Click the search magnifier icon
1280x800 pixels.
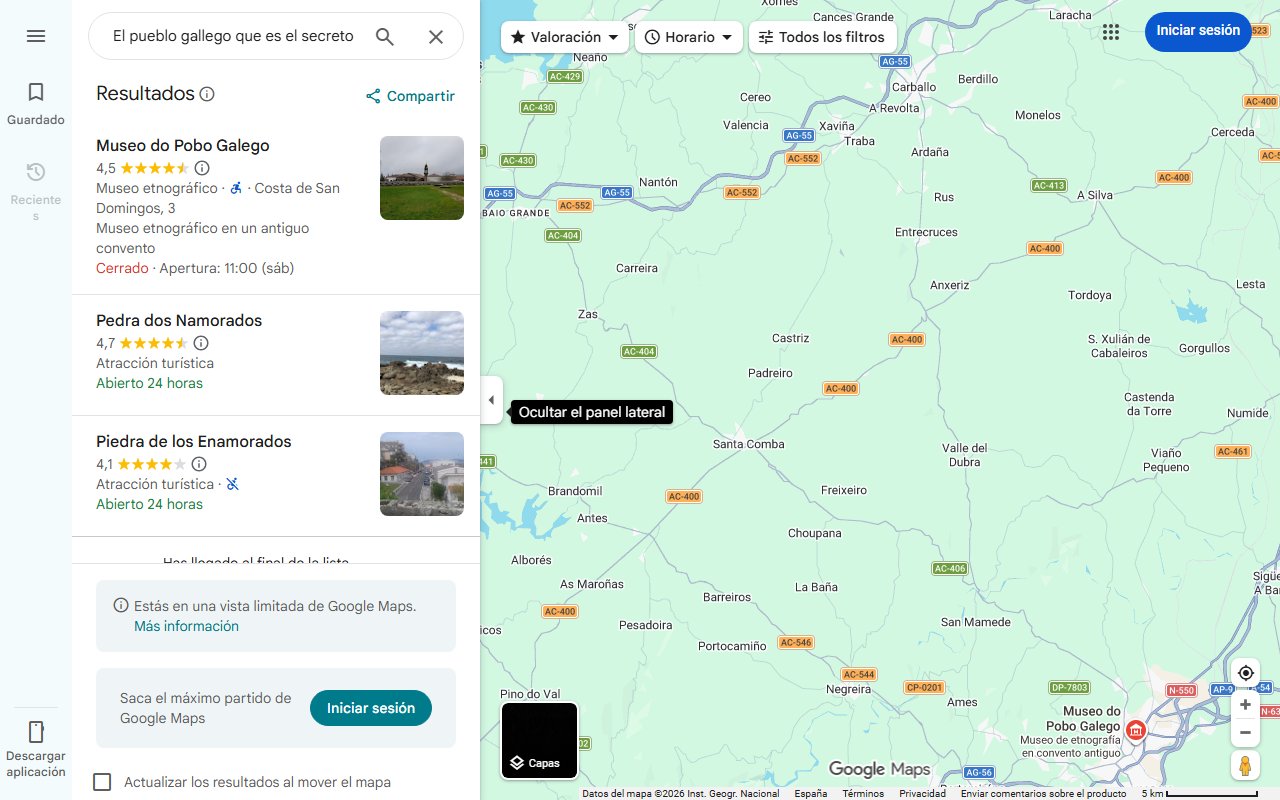coord(385,37)
